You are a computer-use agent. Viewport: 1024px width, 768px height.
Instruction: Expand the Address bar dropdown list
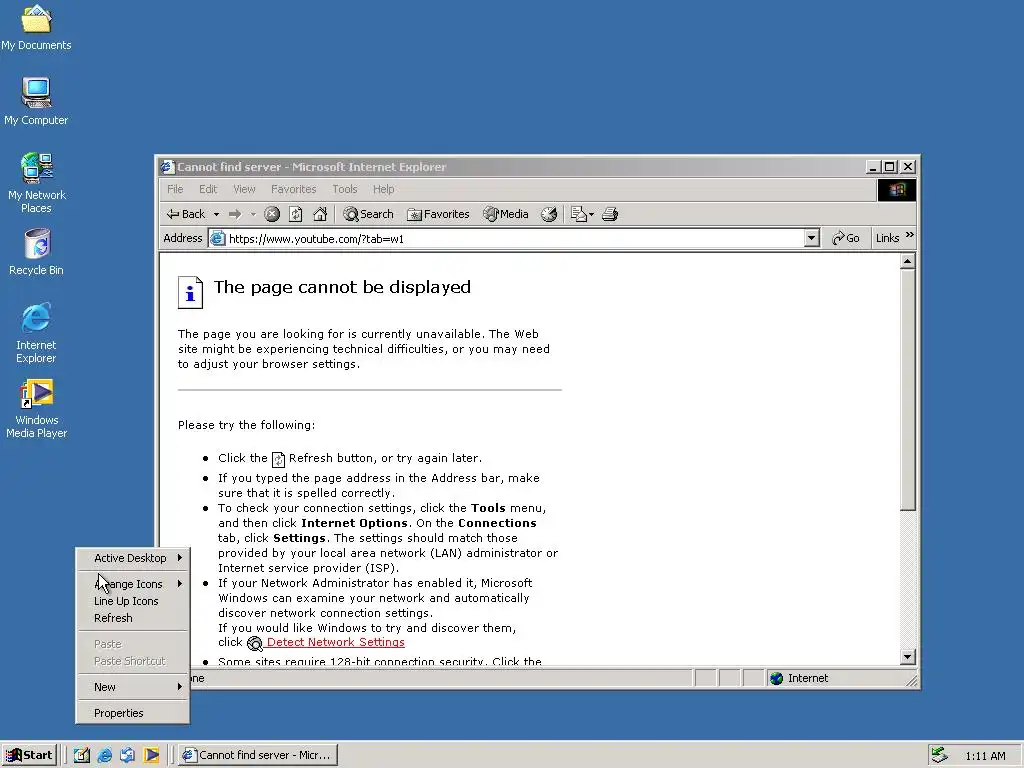pos(812,238)
